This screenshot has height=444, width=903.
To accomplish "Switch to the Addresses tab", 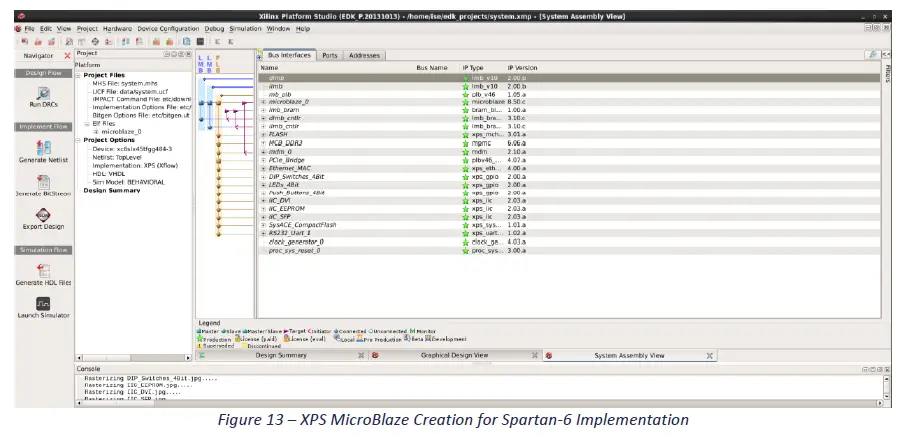I will pos(365,56).
